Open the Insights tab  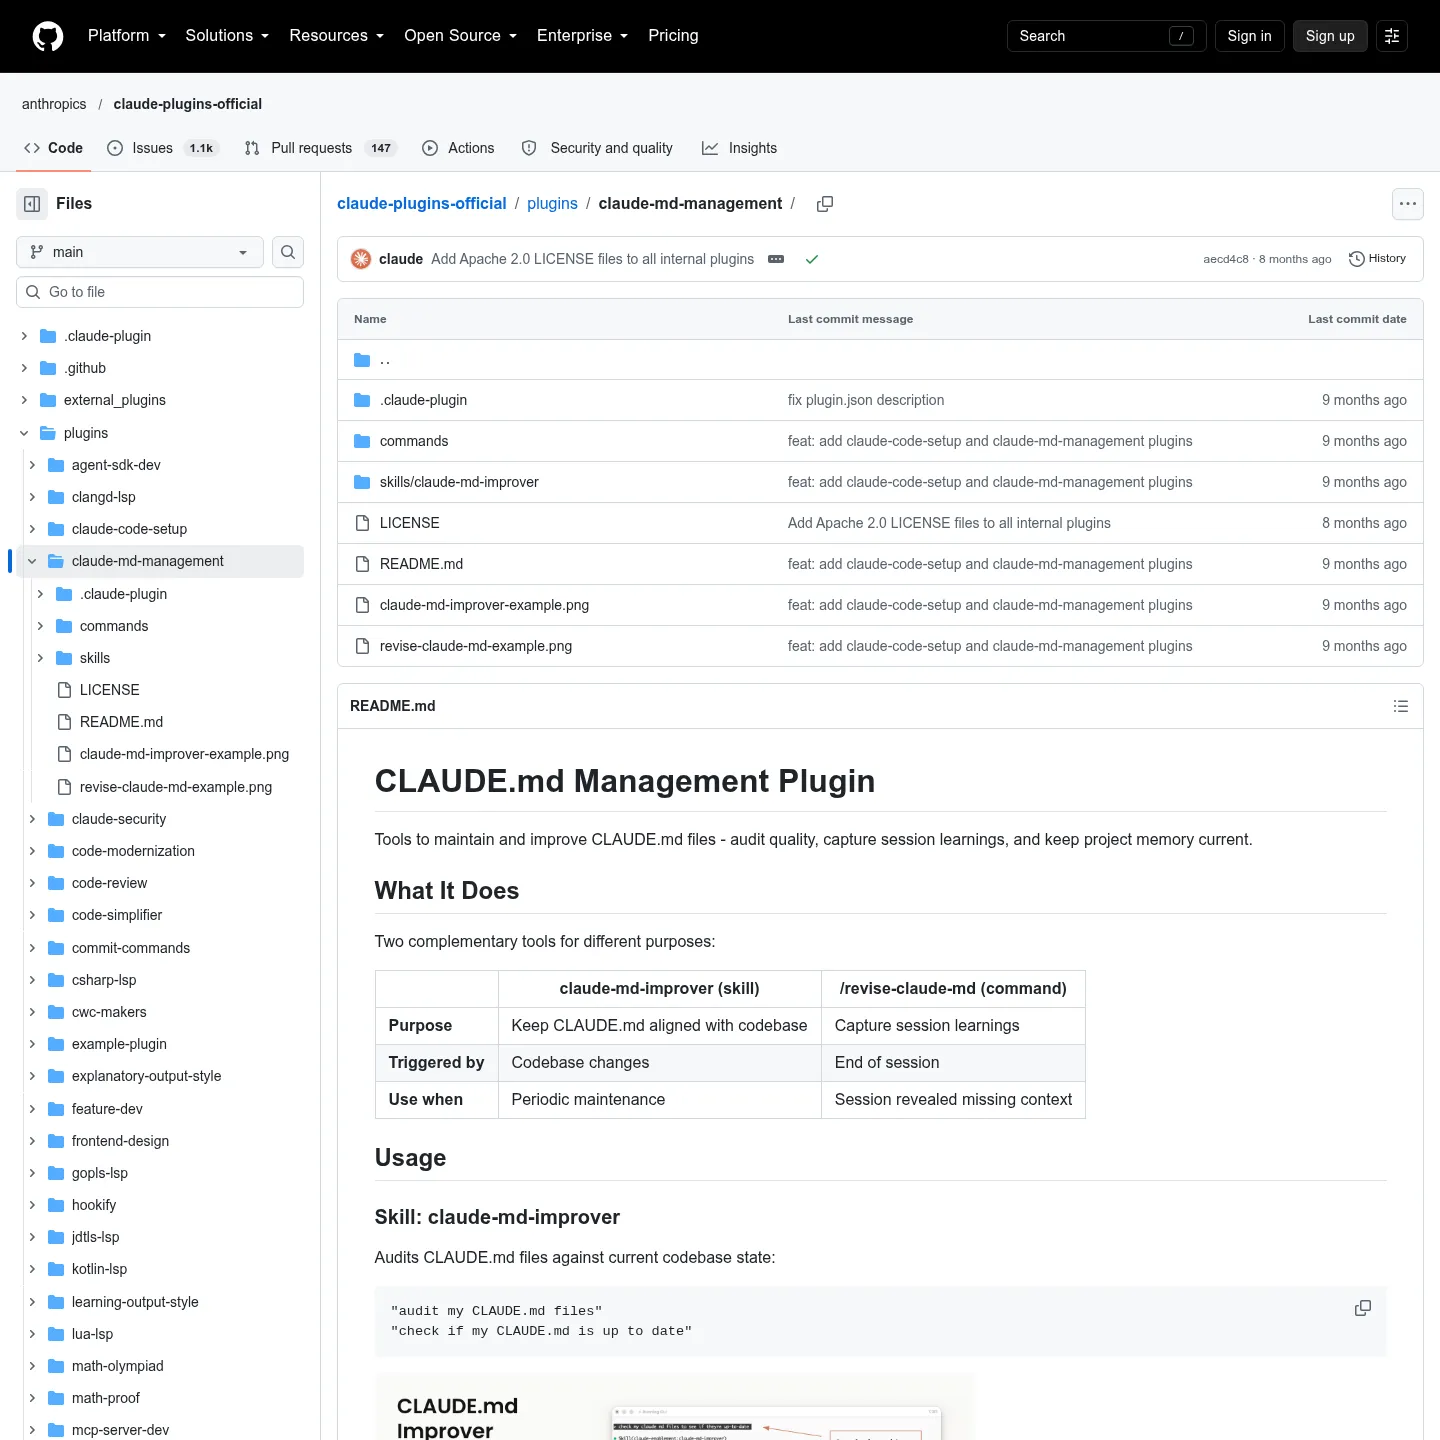coord(739,148)
